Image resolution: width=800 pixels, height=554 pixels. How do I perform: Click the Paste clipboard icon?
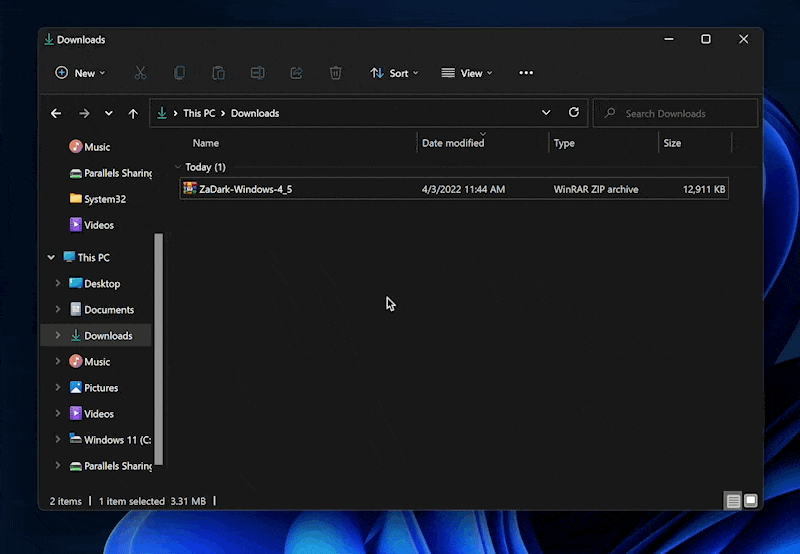[218, 73]
